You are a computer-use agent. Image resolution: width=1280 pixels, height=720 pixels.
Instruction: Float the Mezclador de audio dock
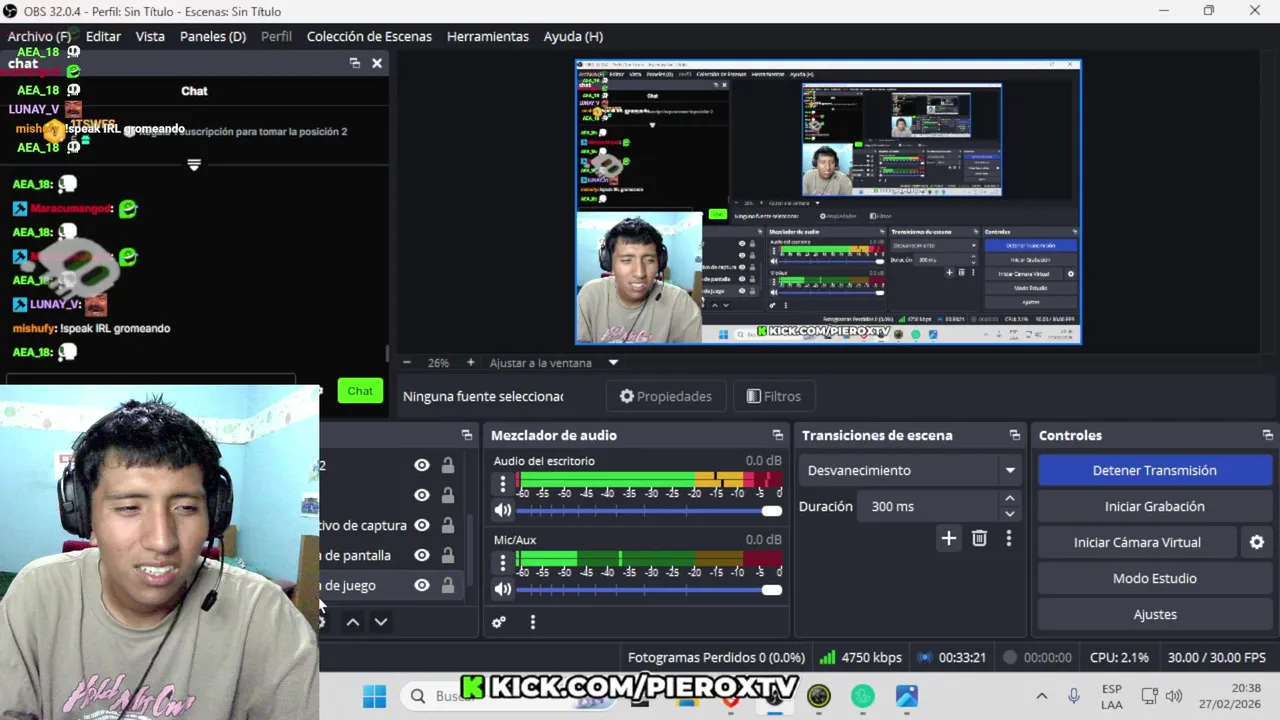click(x=778, y=435)
